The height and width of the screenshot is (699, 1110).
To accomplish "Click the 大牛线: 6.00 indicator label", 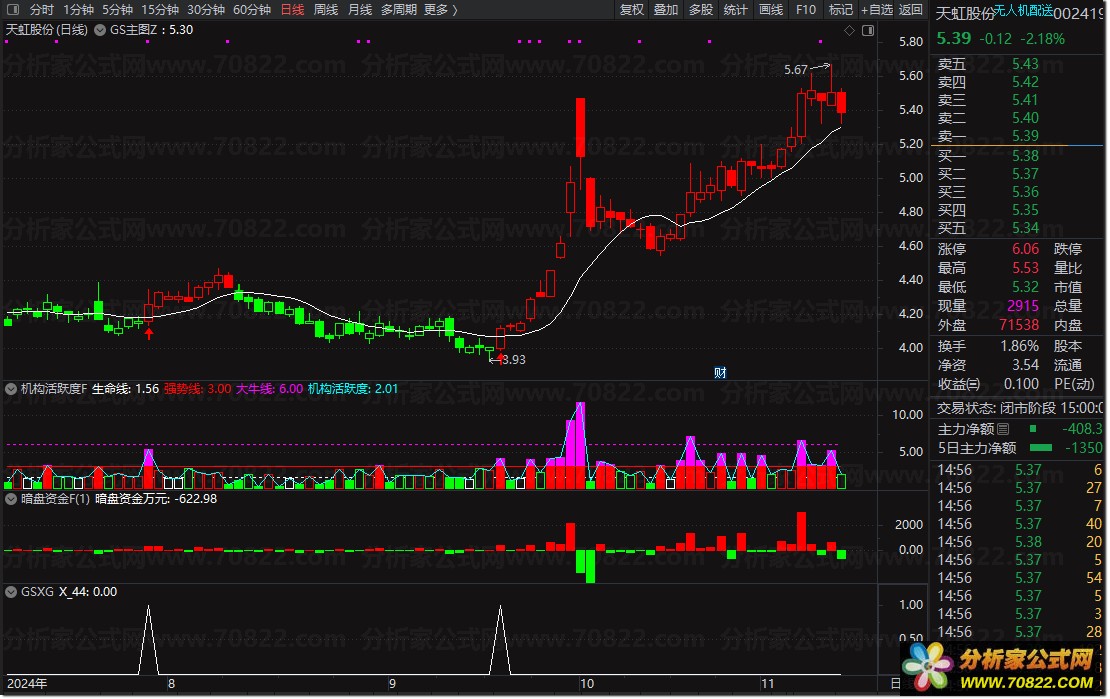I will (269, 389).
